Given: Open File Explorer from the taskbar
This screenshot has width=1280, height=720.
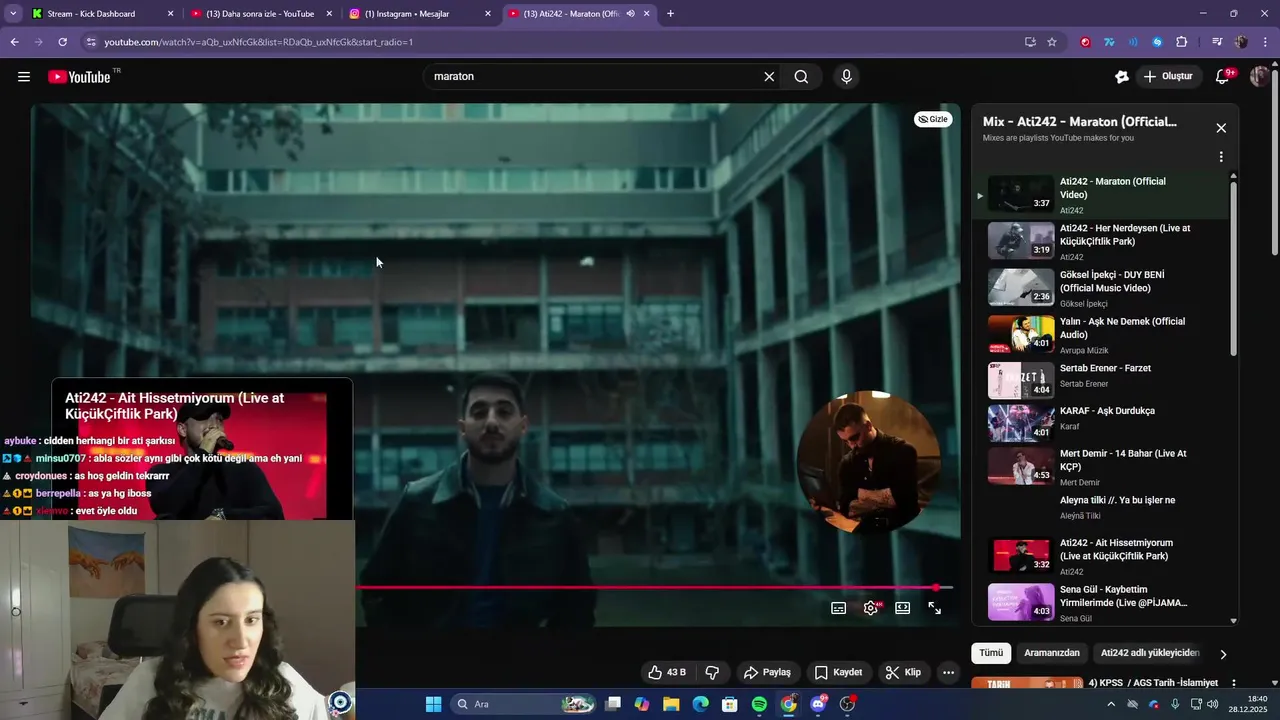Looking at the screenshot, I should pyautogui.click(x=671, y=704).
